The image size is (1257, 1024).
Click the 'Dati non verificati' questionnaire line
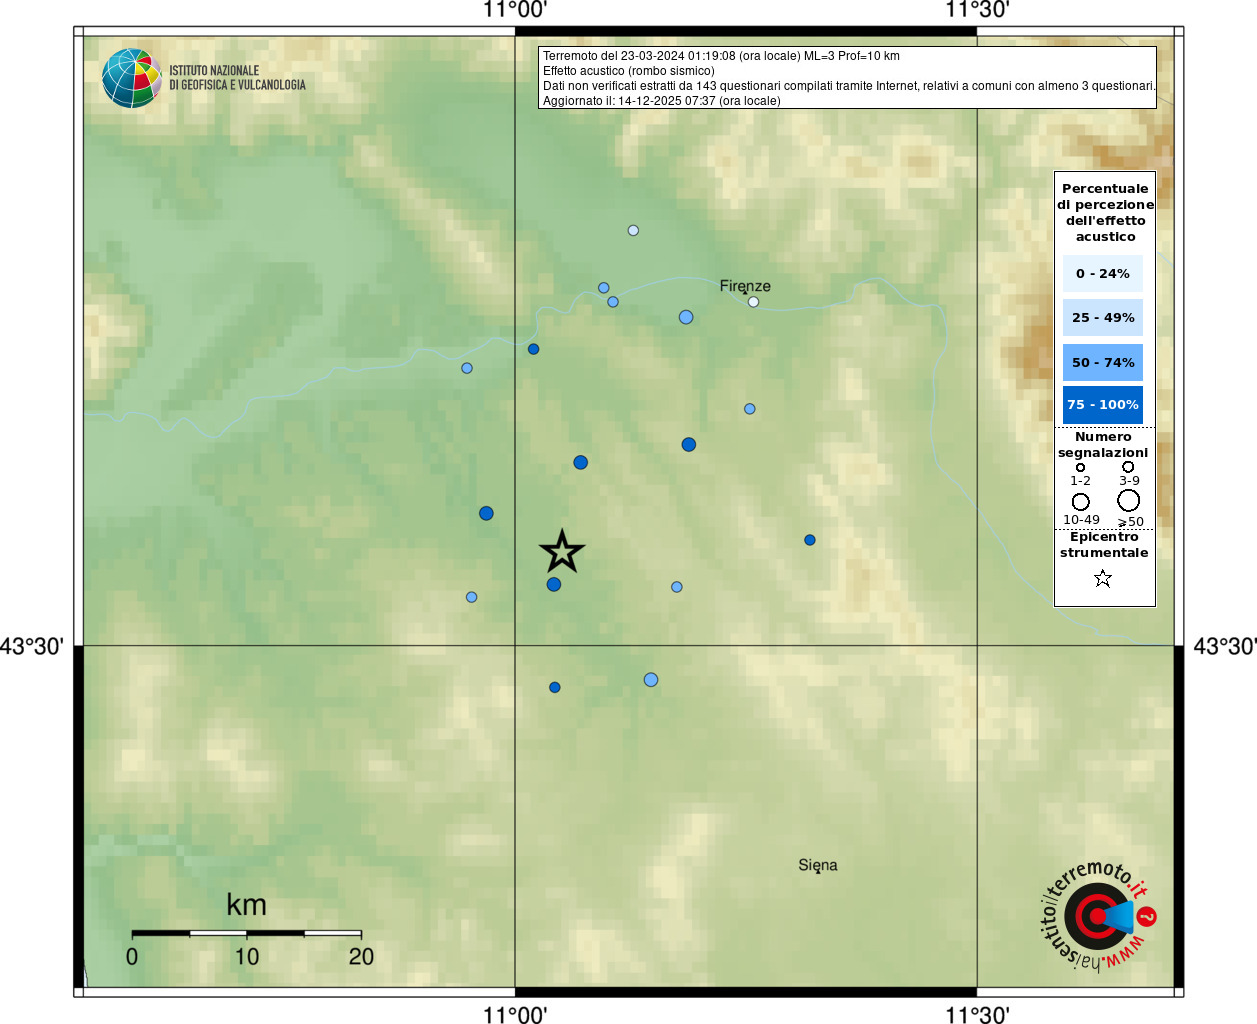pyautogui.click(x=849, y=86)
